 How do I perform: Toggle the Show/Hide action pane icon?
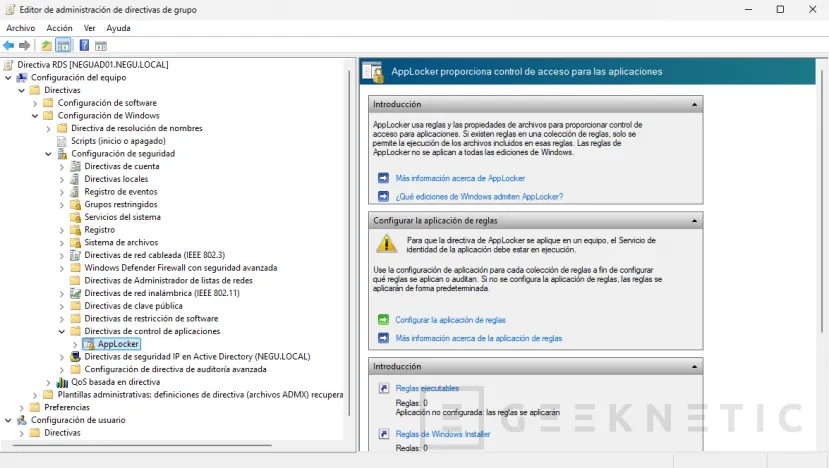pyautogui.click(x=101, y=46)
